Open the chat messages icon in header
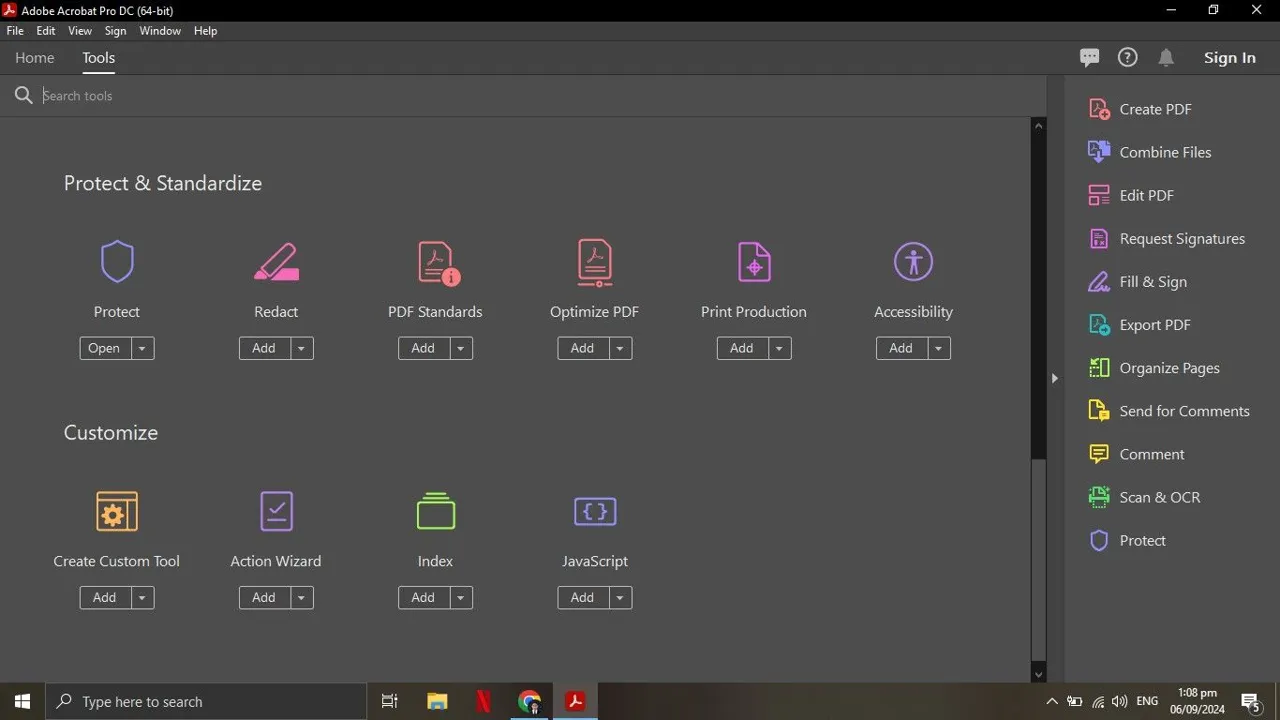This screenshot has width=1280, height=720. click(x=1090, y=58)
